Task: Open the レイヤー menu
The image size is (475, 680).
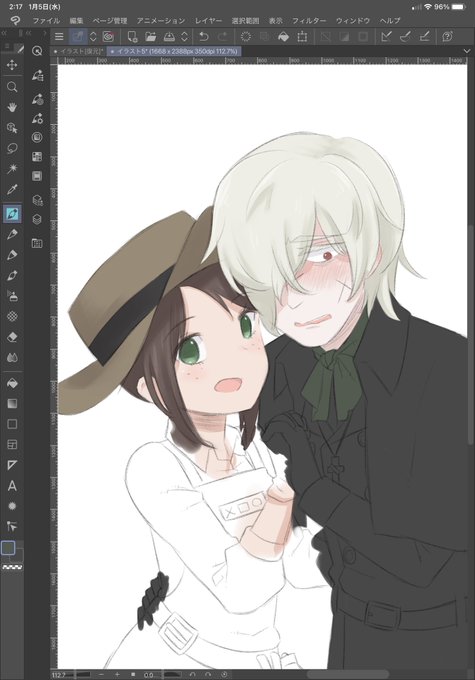Action: click(x=208, y=20)
